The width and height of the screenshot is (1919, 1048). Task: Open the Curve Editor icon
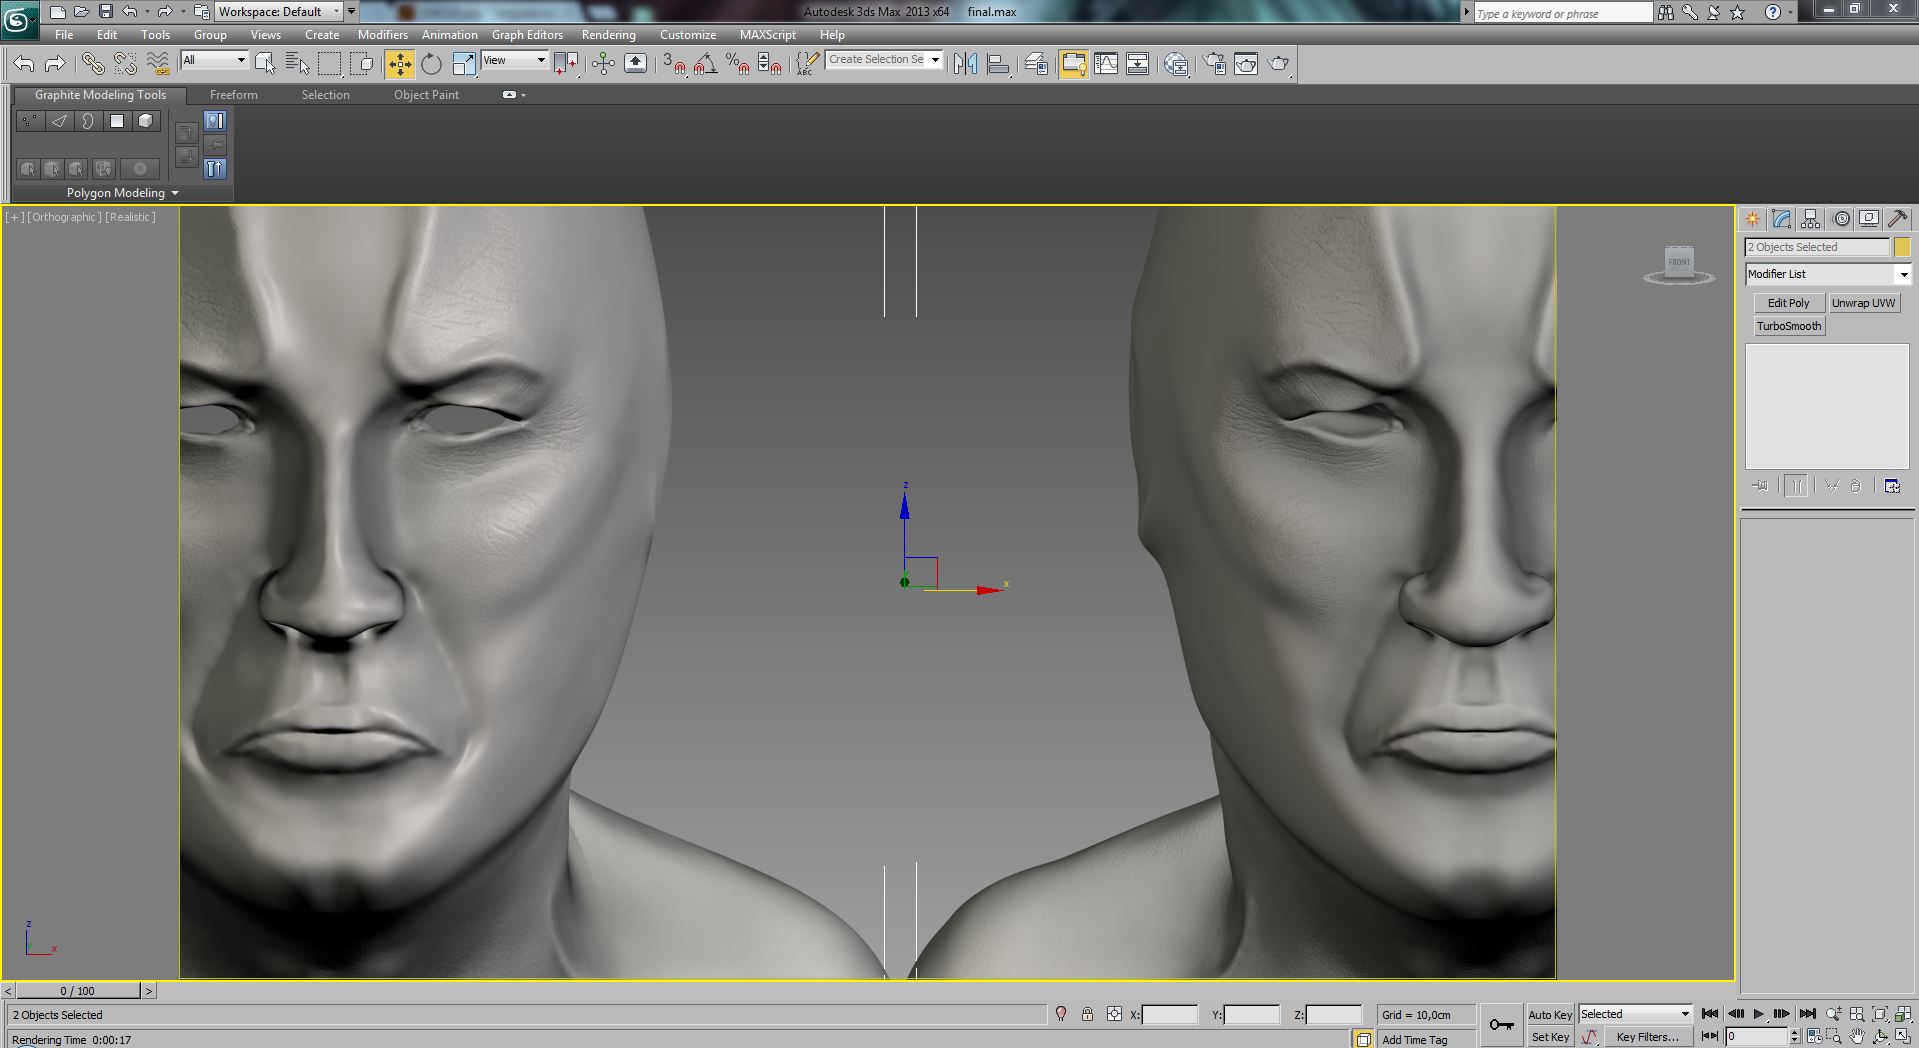tap(1106, 64)
